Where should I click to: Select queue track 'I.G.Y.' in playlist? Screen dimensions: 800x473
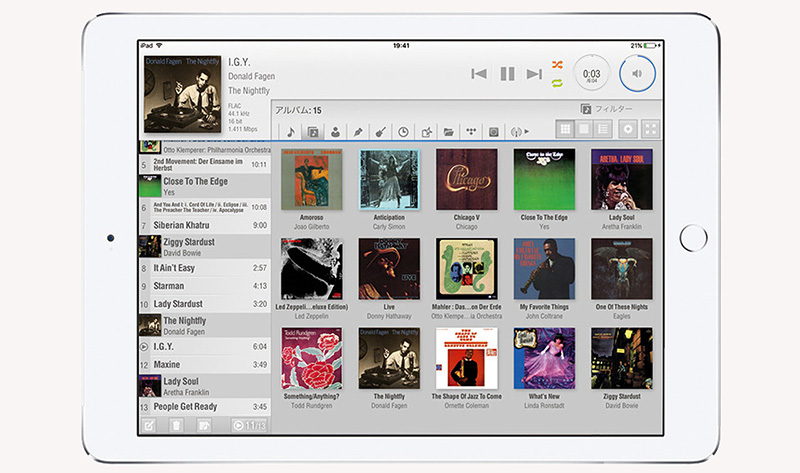[x=205, y=346]
